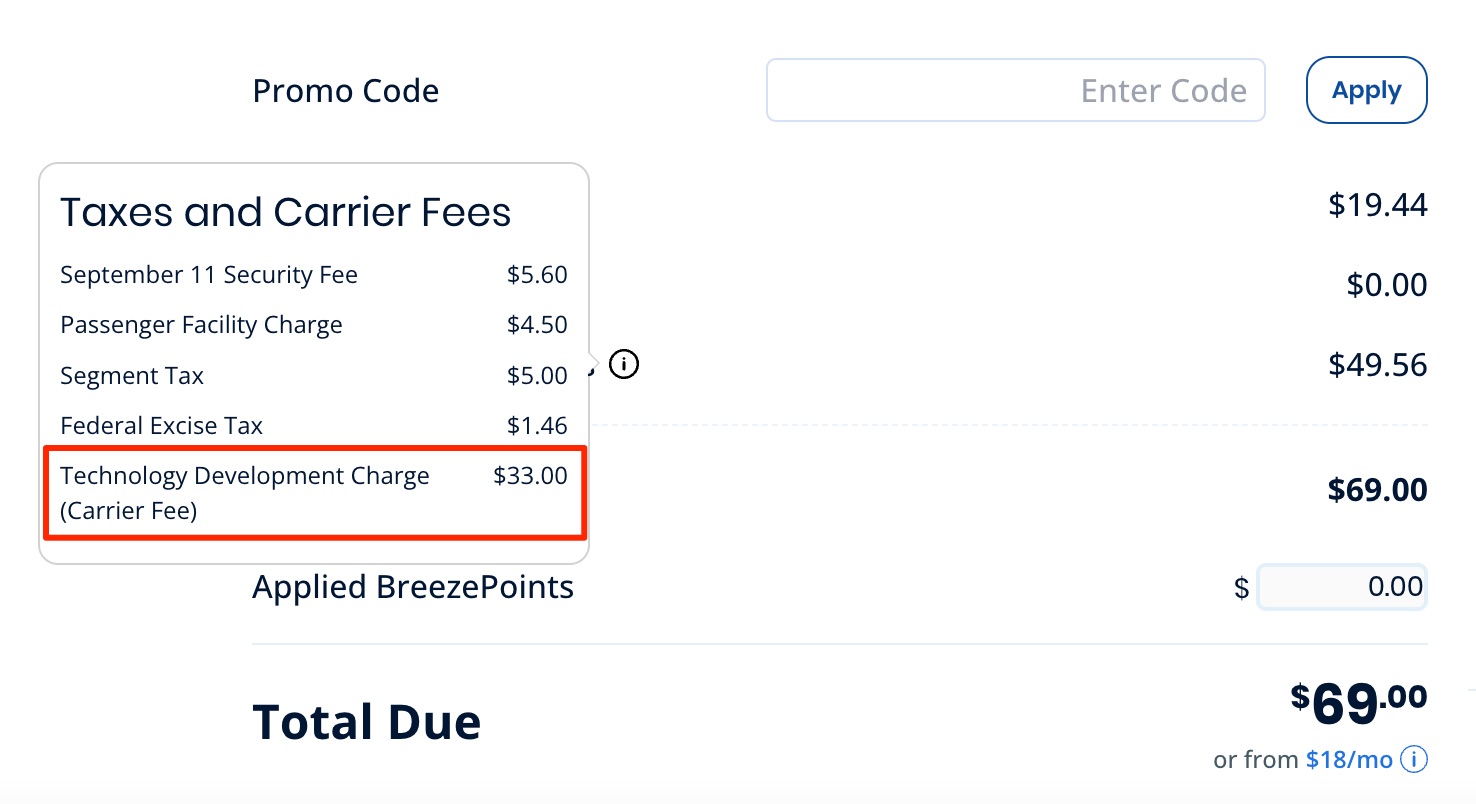Image resolution: width=1476 pixels, height=804 pixels.
Task: Click the bold $69.00 subtotal amount
Action: tap(1379, 490)
